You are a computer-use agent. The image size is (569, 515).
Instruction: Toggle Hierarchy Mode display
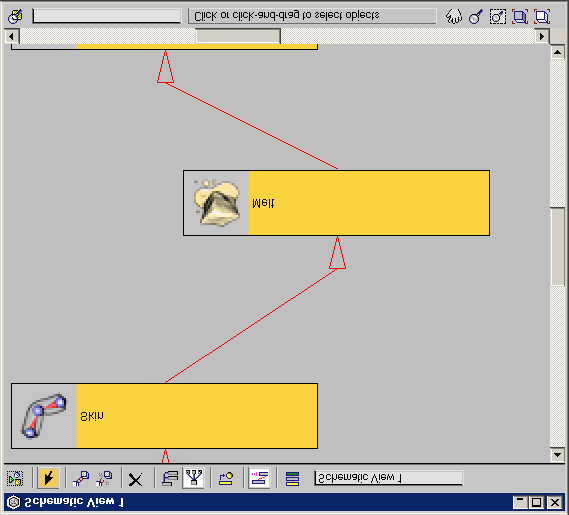click(x=169, y=479)
